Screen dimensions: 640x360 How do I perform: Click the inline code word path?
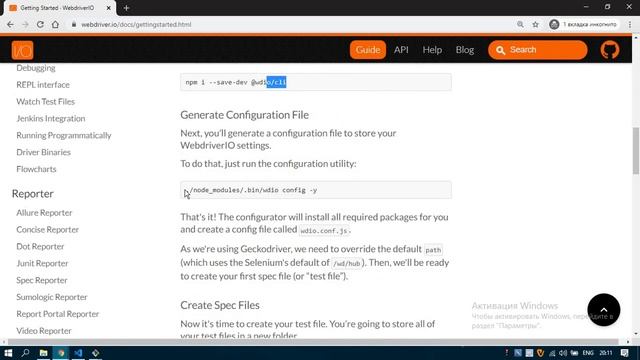pyautogui.click(x=433, y=250)
